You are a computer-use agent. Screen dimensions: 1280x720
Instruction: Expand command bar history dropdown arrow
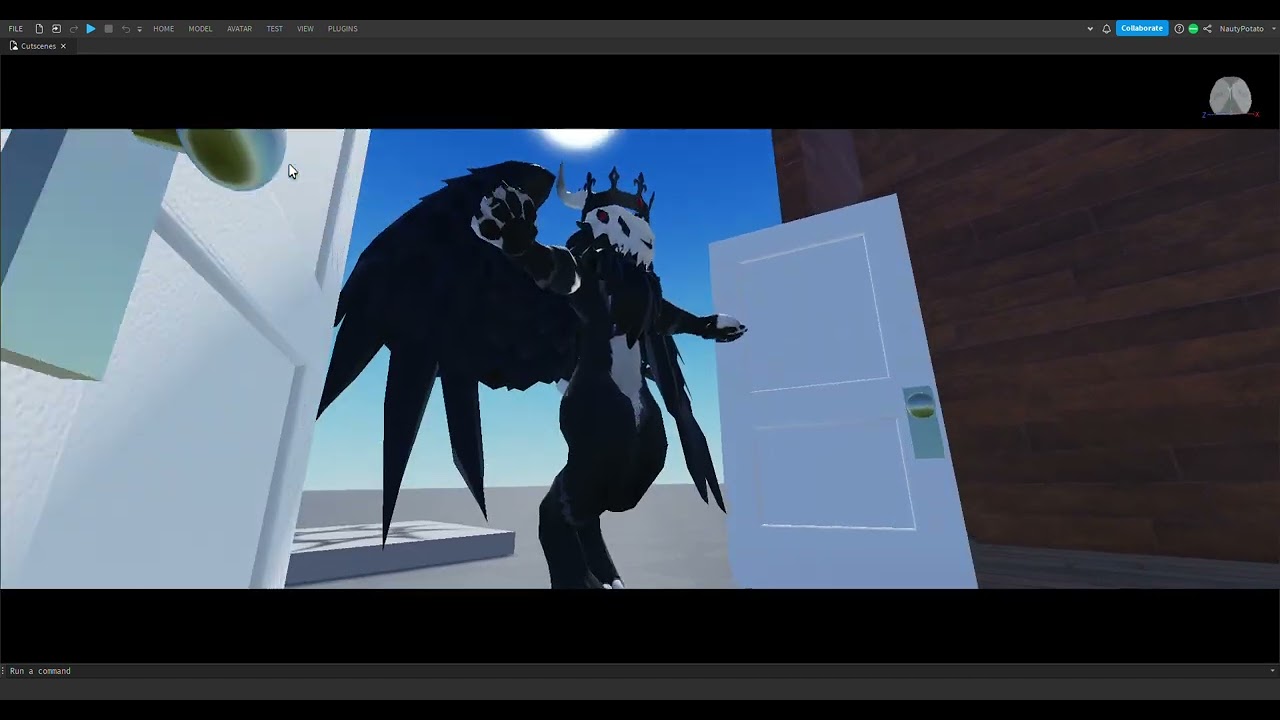(1272, 671)
